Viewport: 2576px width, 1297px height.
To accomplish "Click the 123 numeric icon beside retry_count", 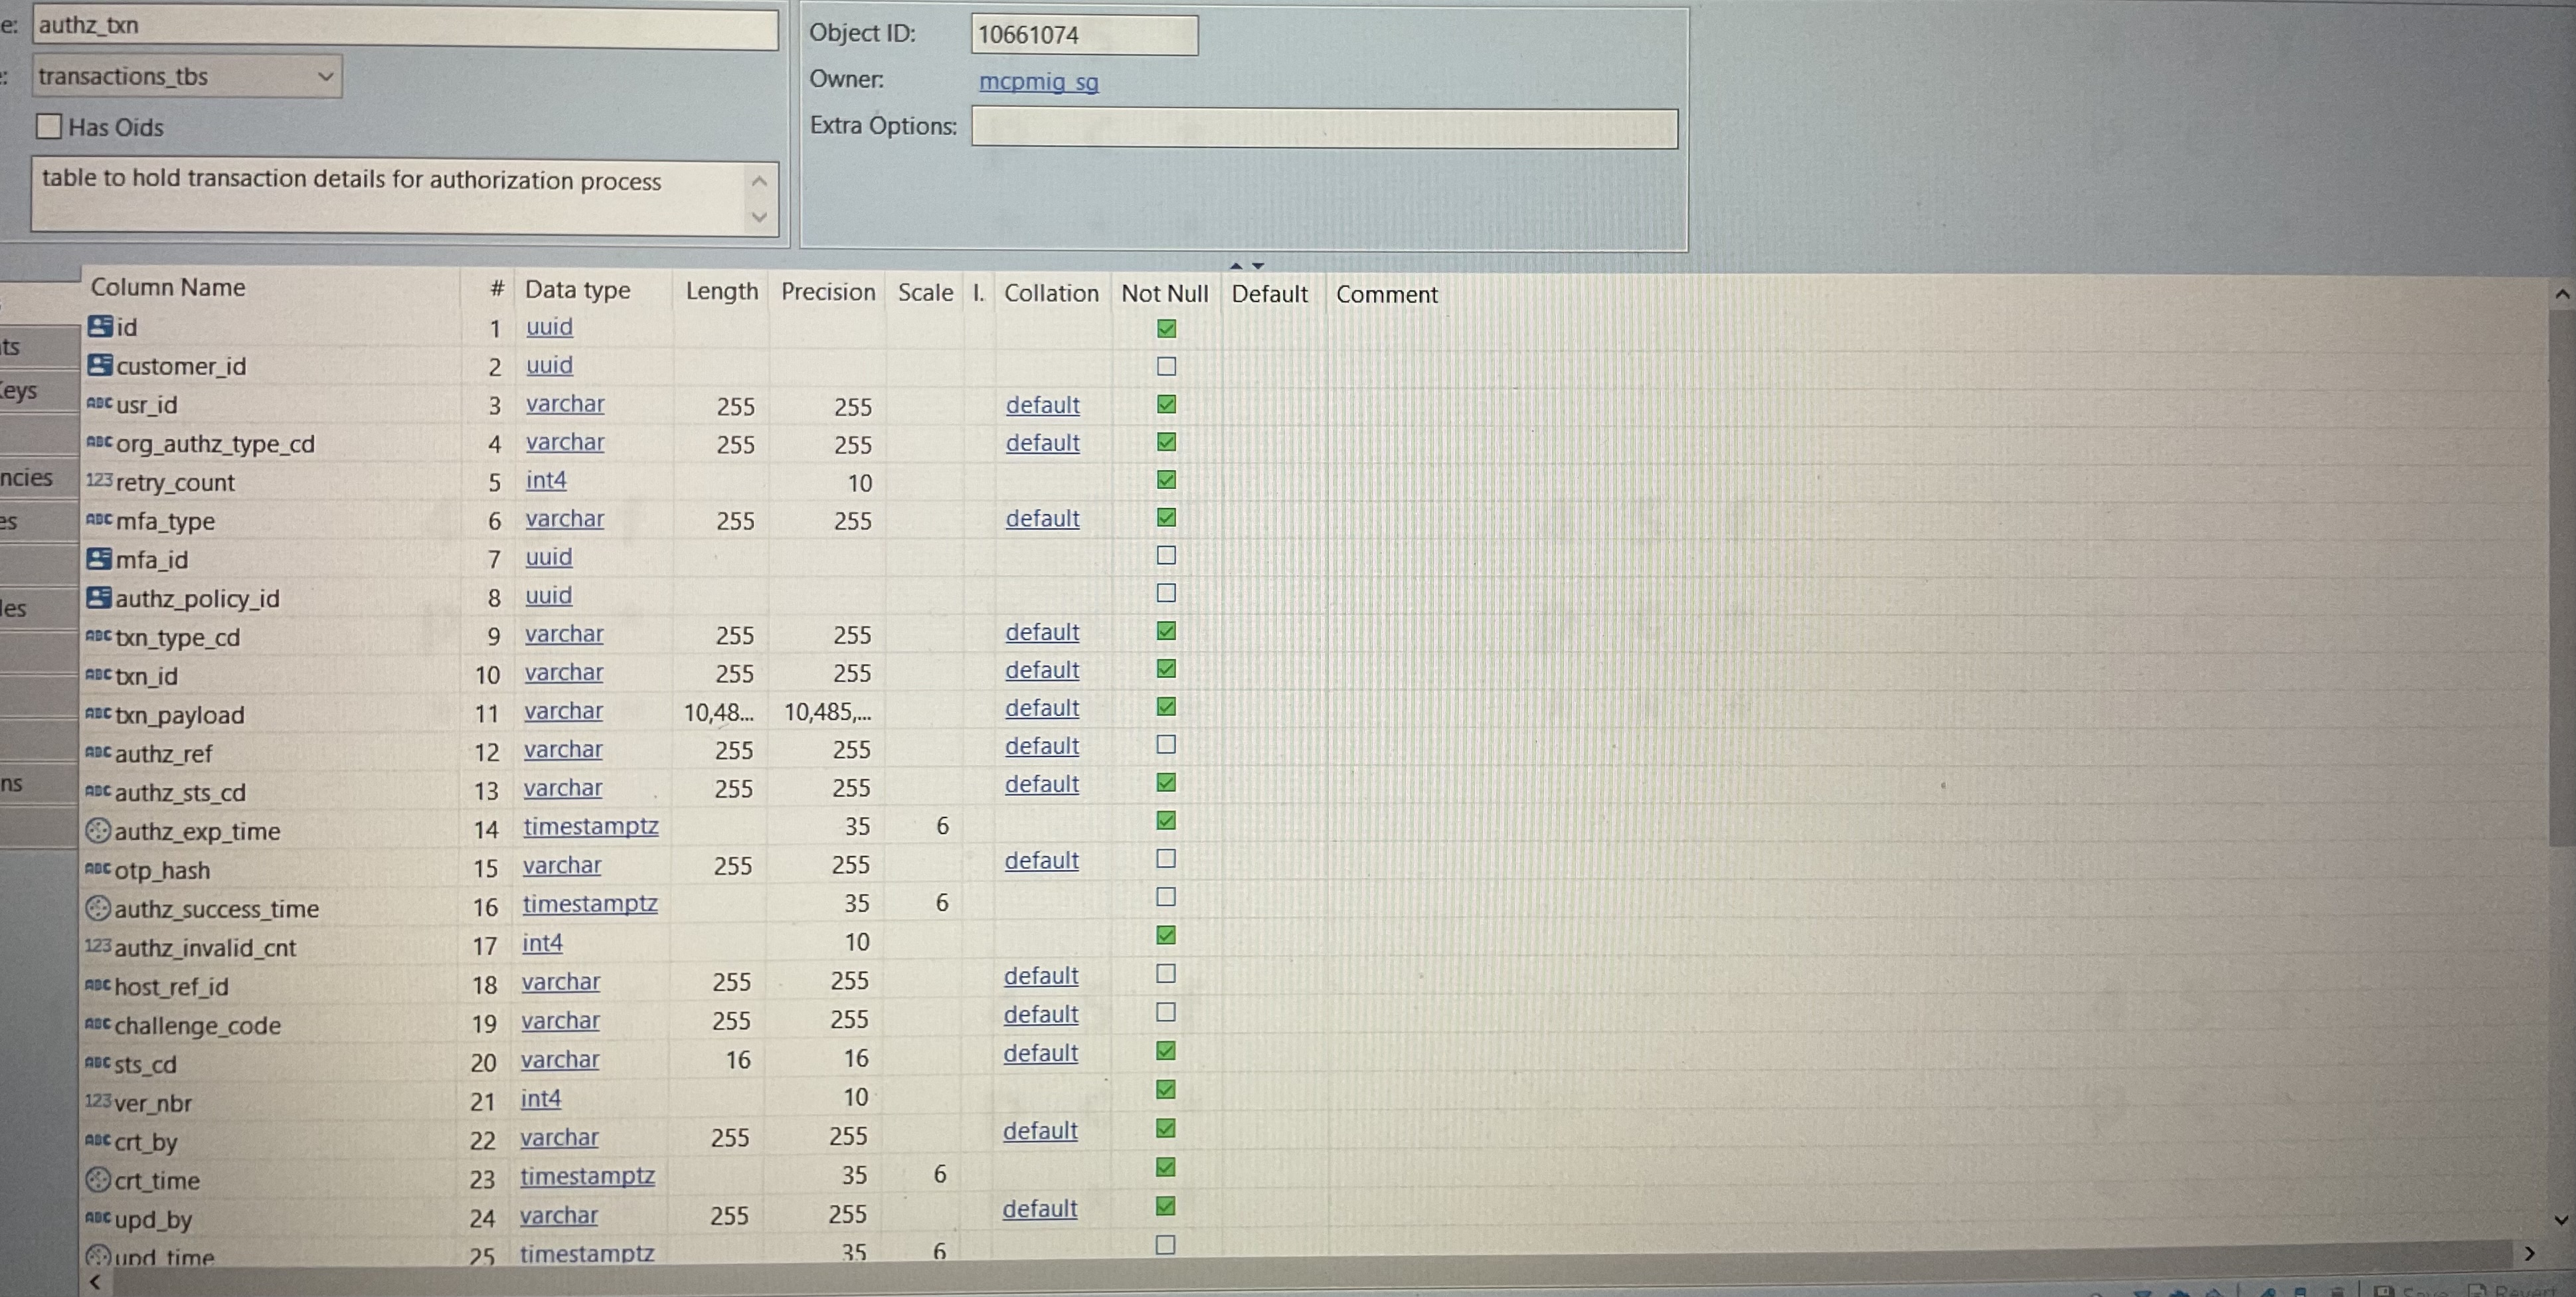I will 98,480.
